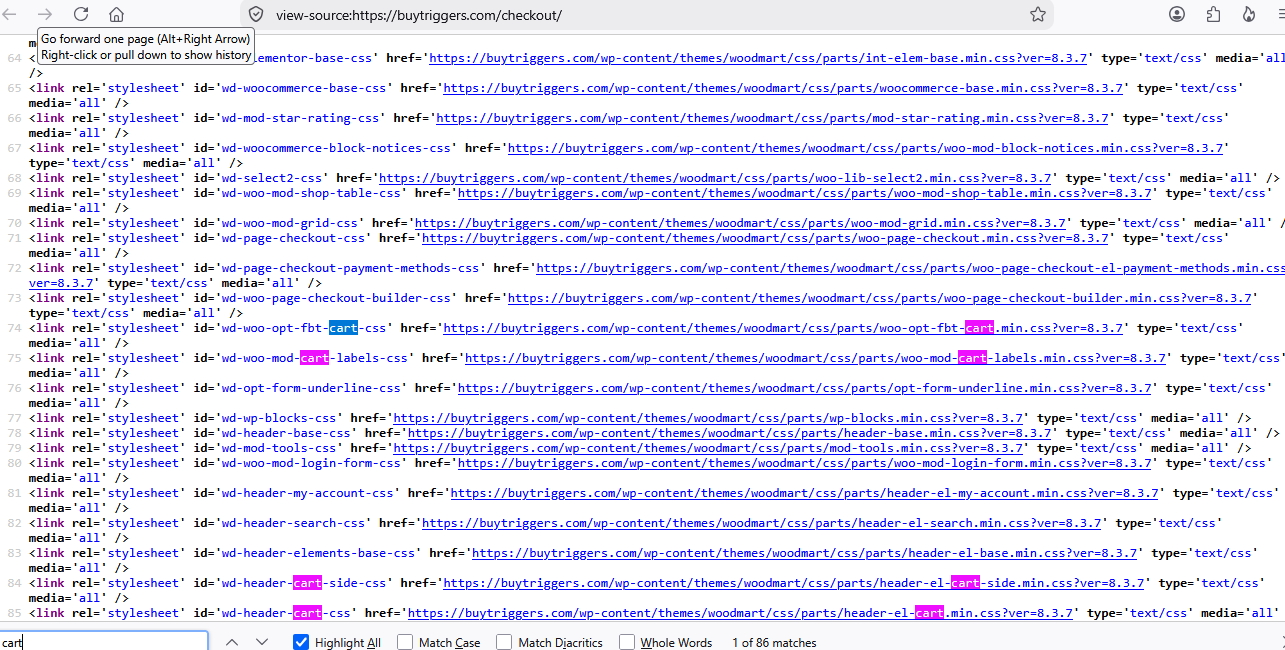
Task: Click the flame icon in the toolbar
Action: coord(1248,14)
